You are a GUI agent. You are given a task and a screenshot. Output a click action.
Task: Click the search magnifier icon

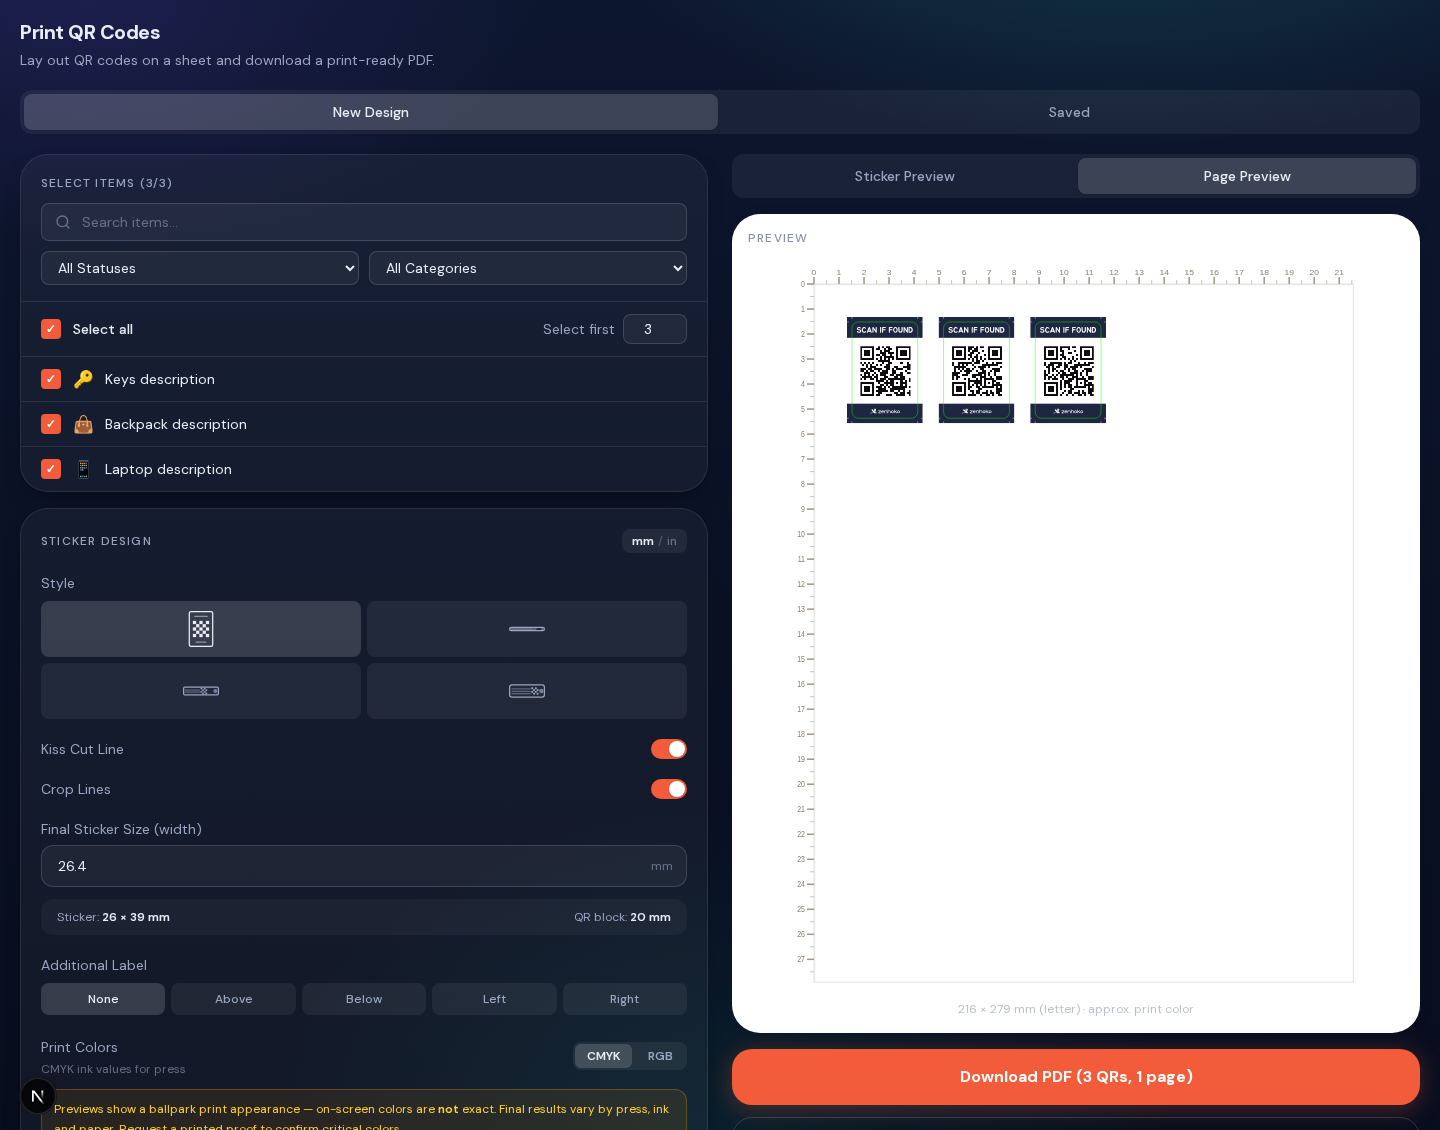coord(63,222)
